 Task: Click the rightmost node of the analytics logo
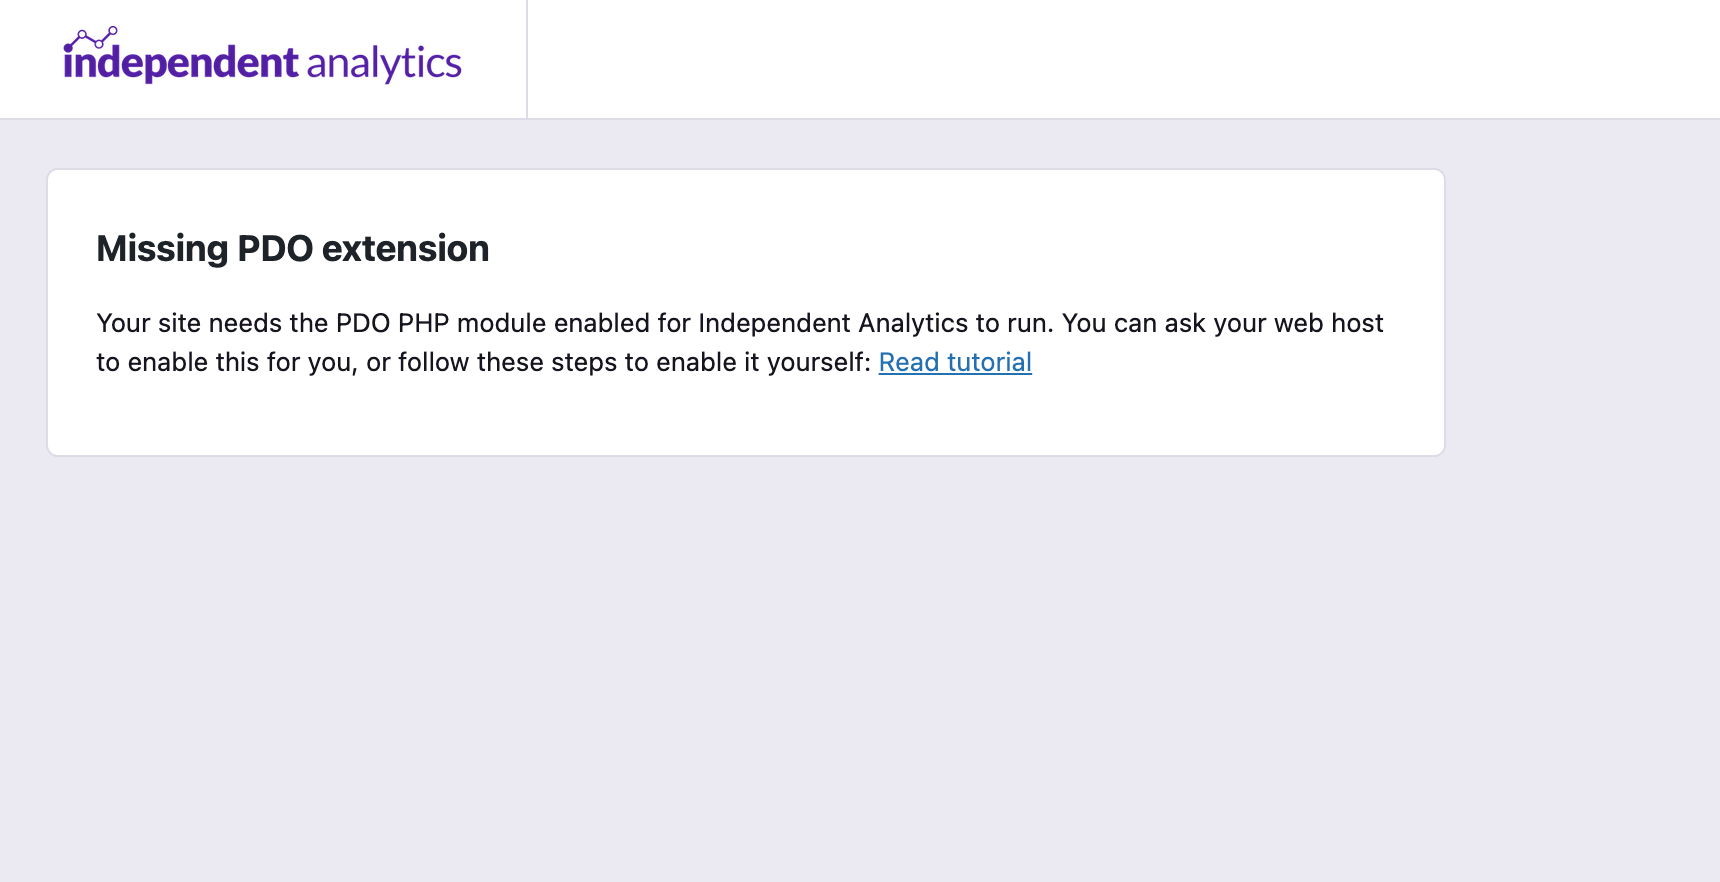coord(113,30)
